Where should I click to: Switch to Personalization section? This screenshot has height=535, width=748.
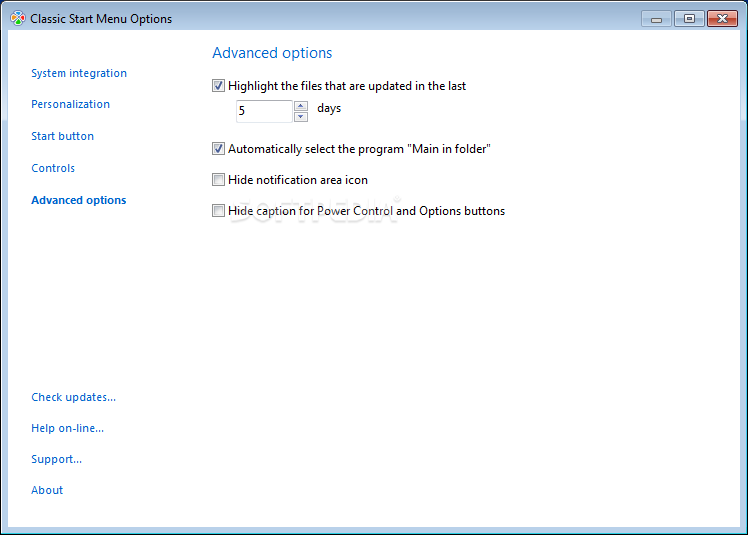71,104
